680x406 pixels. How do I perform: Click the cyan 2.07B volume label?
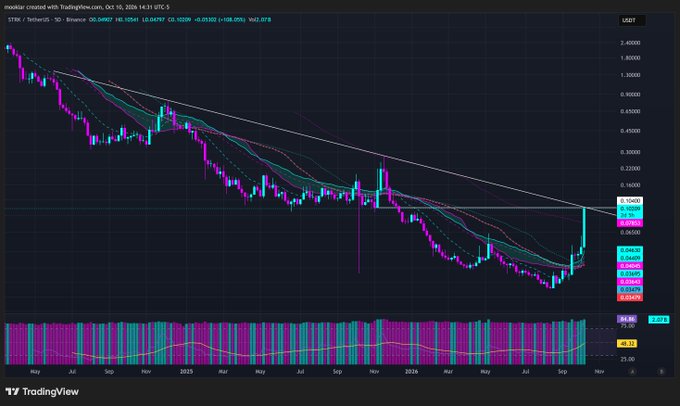tap(659, 320)
